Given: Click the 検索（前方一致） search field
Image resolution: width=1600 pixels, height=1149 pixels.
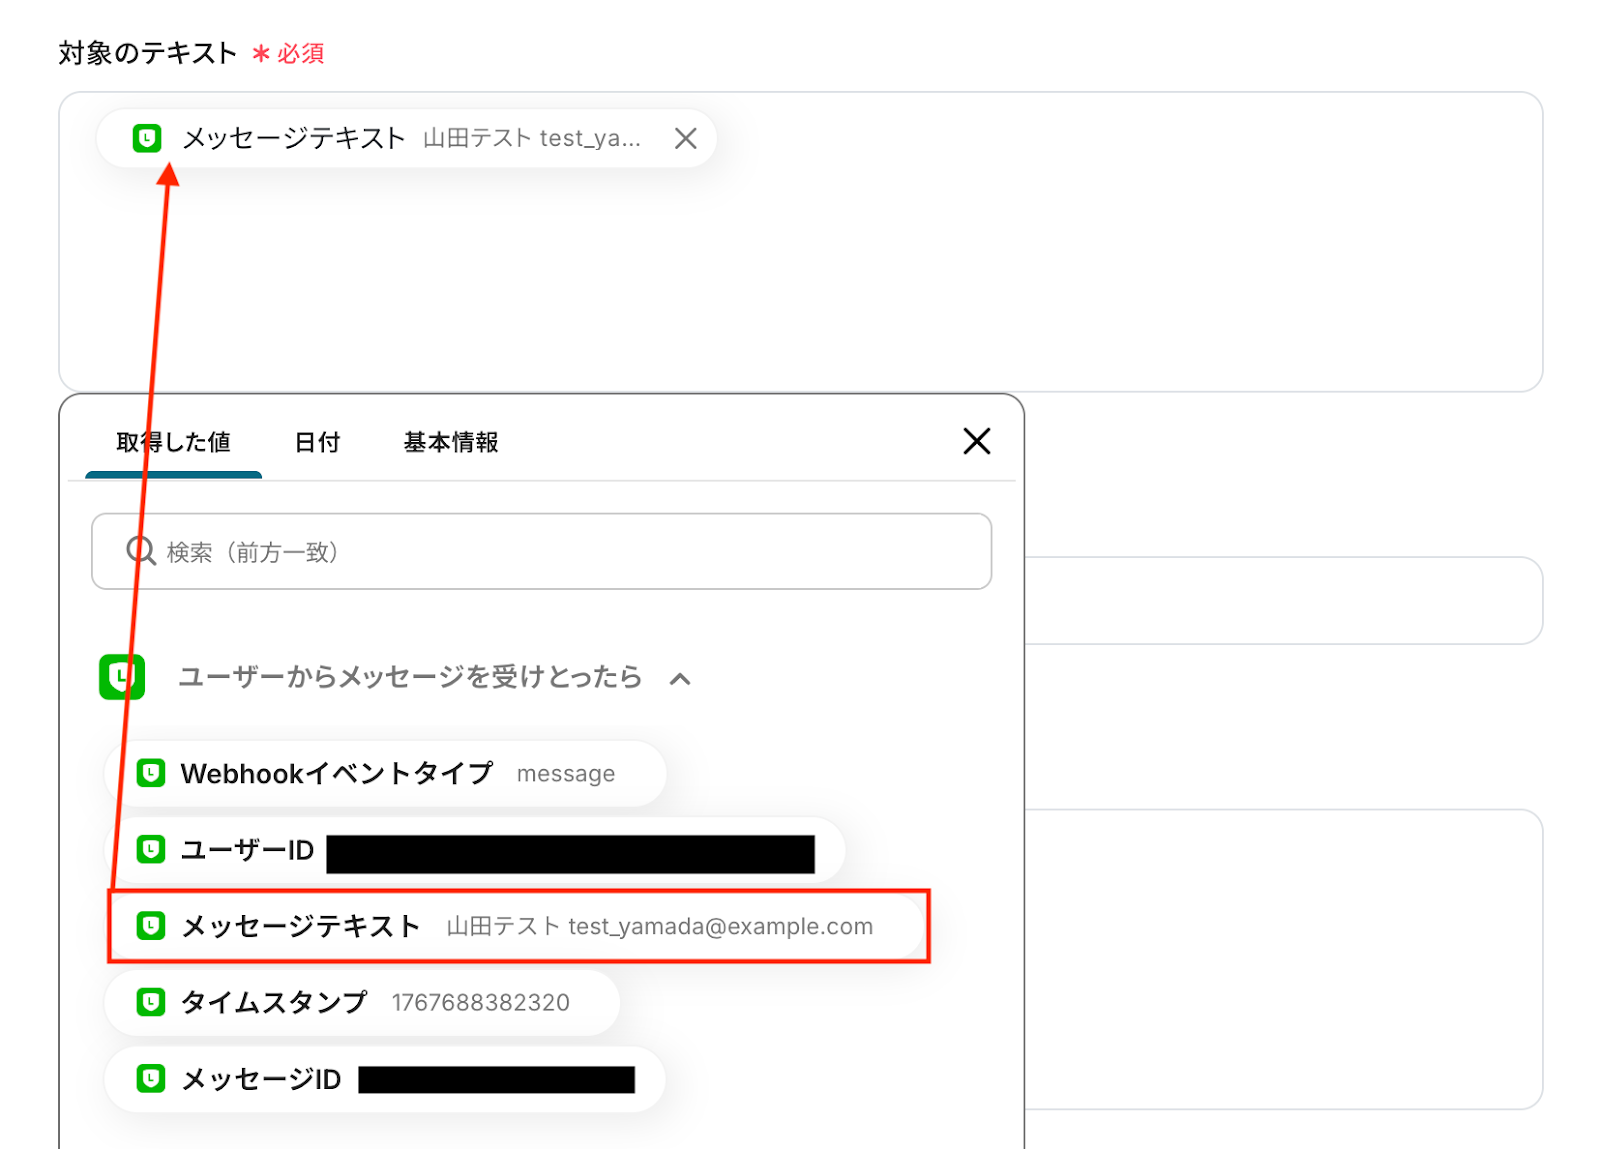Looking at the screenshot, I should click(x=541, y=551).
